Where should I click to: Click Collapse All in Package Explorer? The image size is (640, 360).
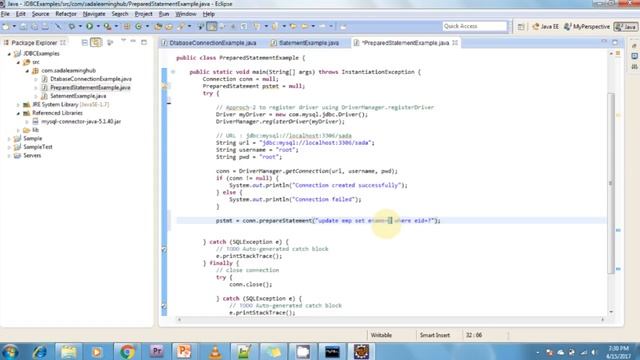[x=84, y=42]
